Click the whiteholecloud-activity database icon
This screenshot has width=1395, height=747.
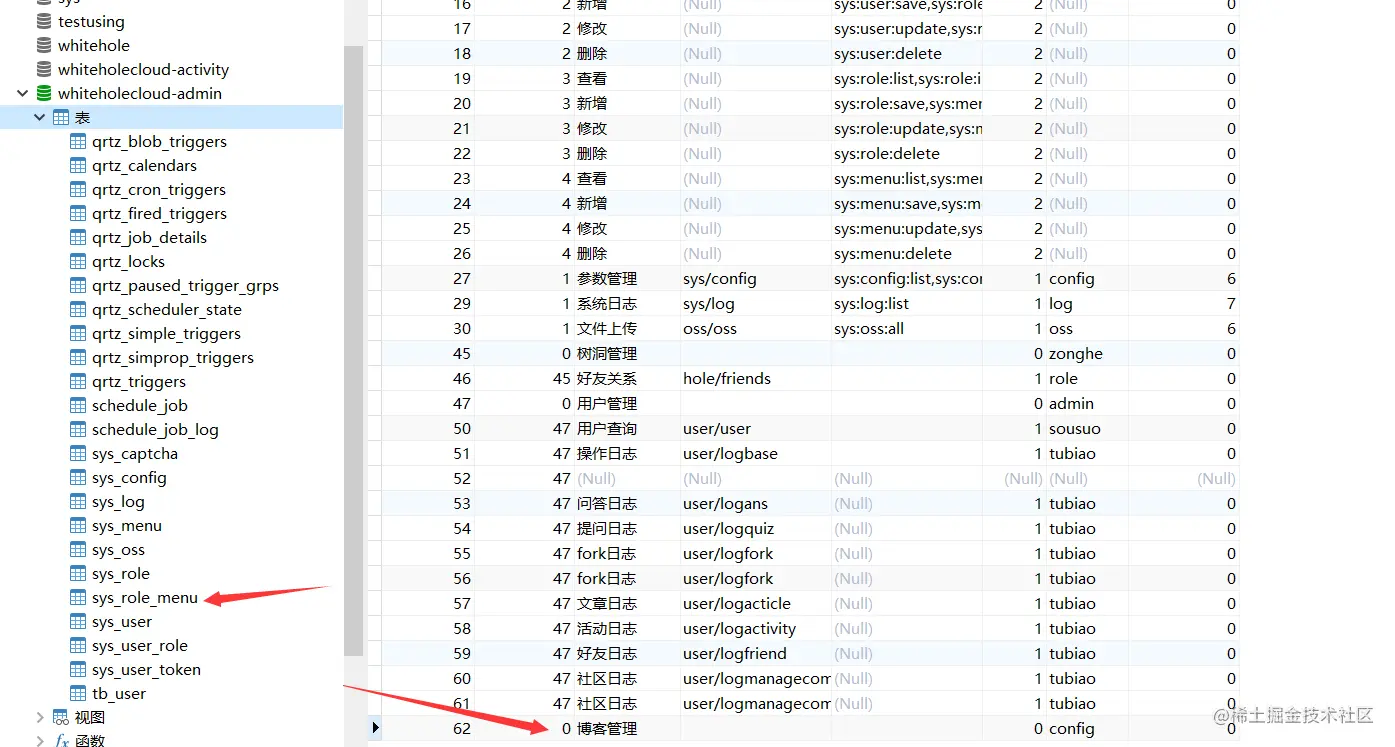(x=44, y=69)
